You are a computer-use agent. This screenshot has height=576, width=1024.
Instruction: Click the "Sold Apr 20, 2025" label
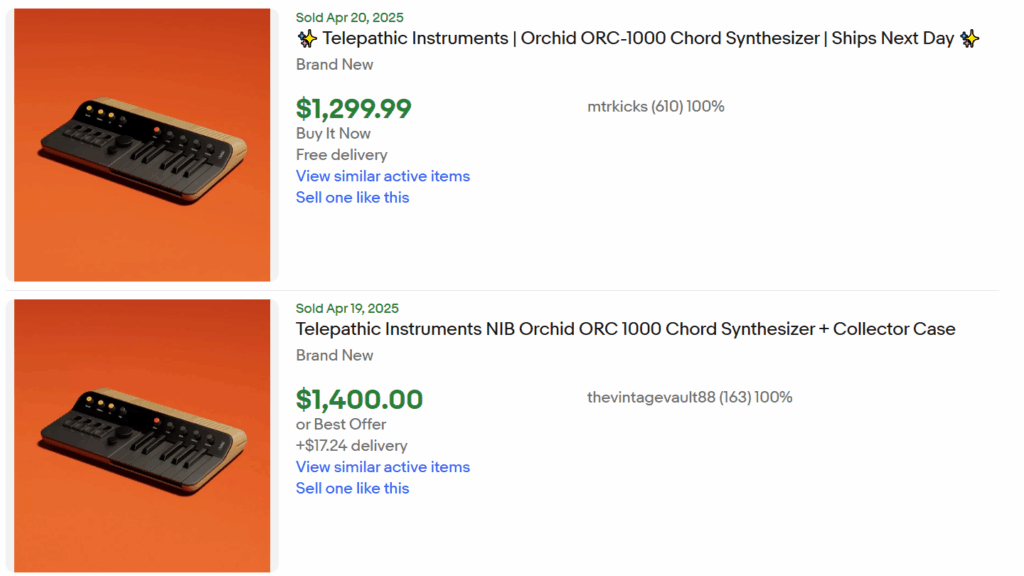349,18
